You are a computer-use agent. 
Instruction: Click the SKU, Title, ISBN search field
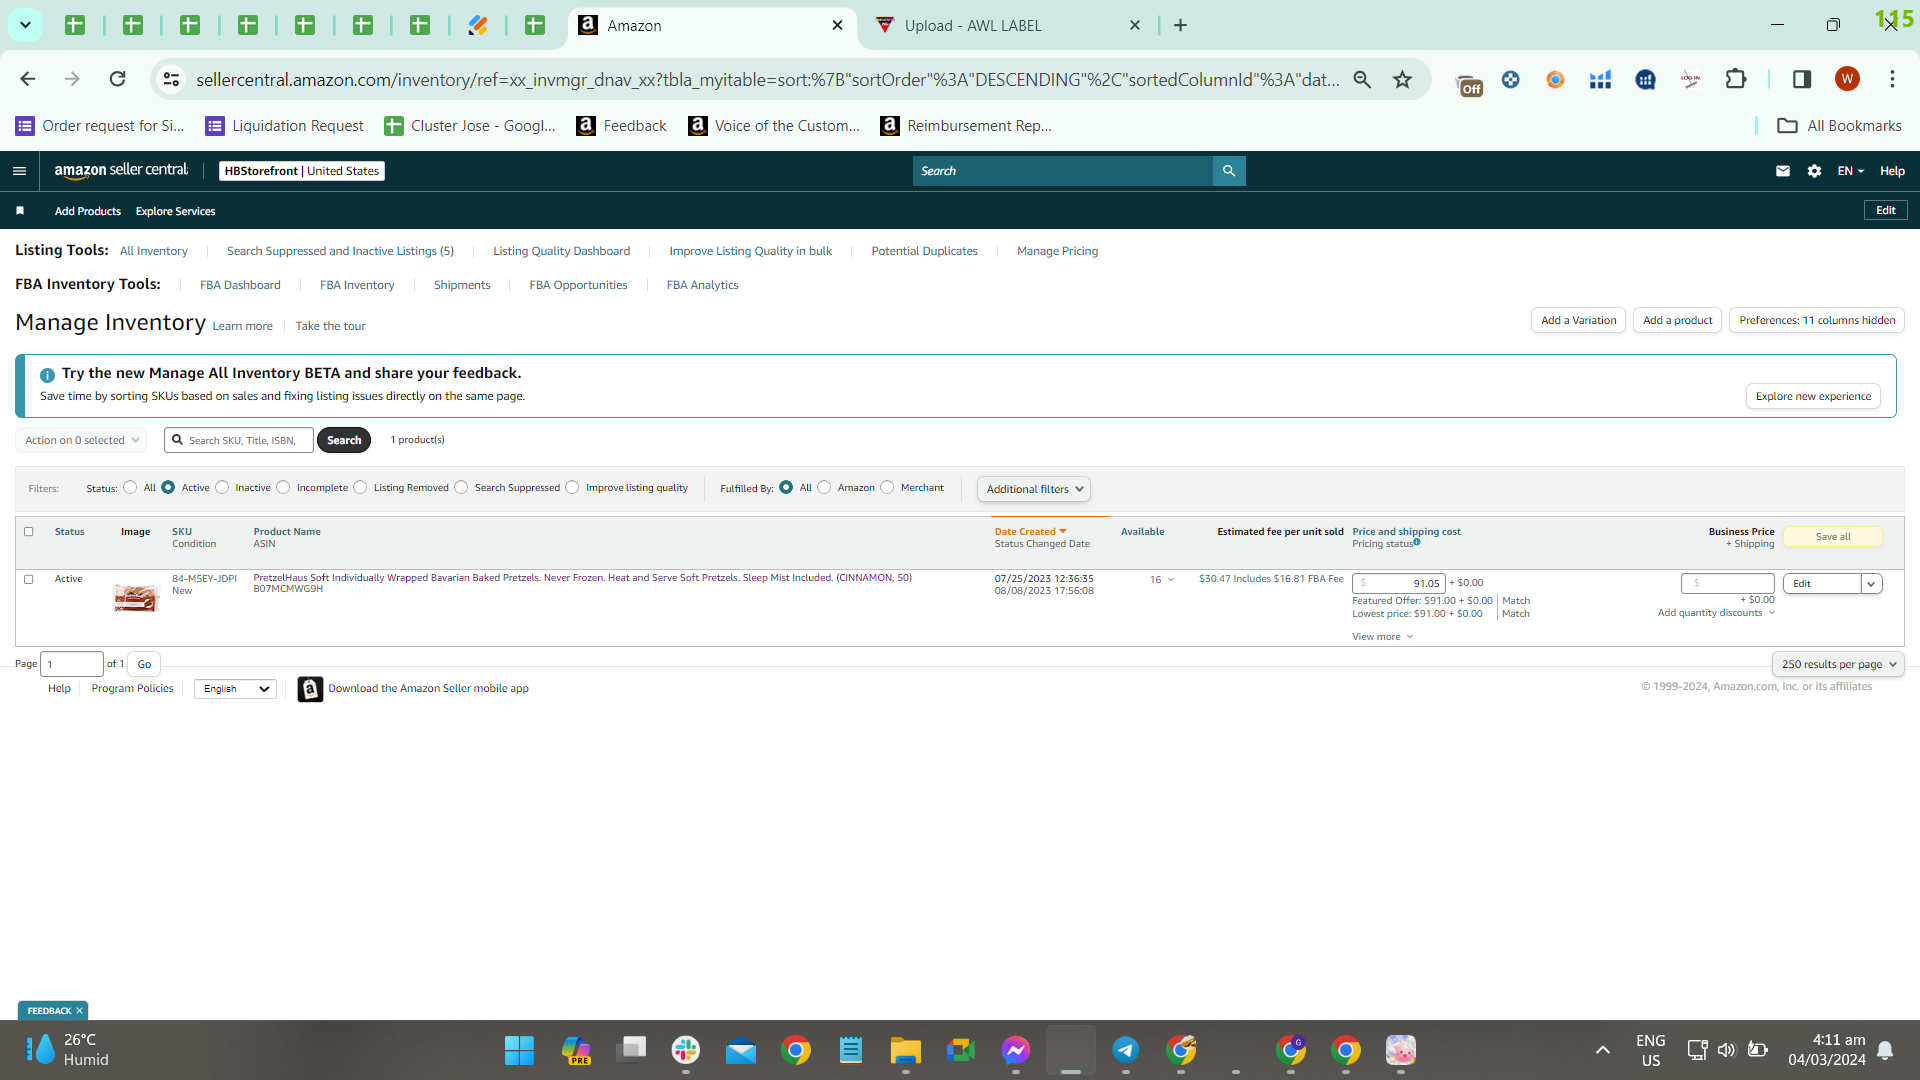pyautogui.click(x=239, y=440)
